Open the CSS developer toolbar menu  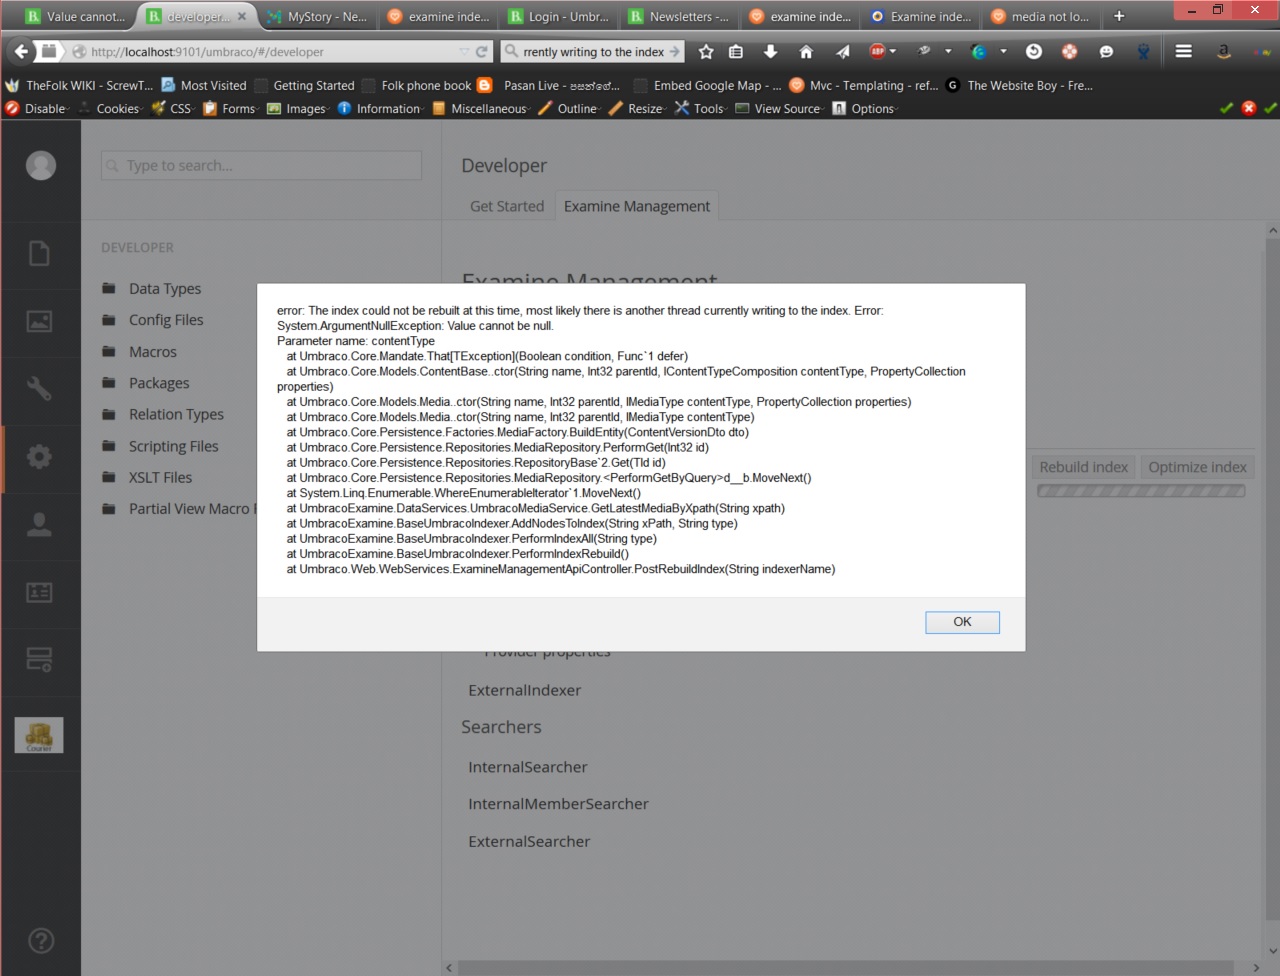pyautogui.click(x=172, y=108)
